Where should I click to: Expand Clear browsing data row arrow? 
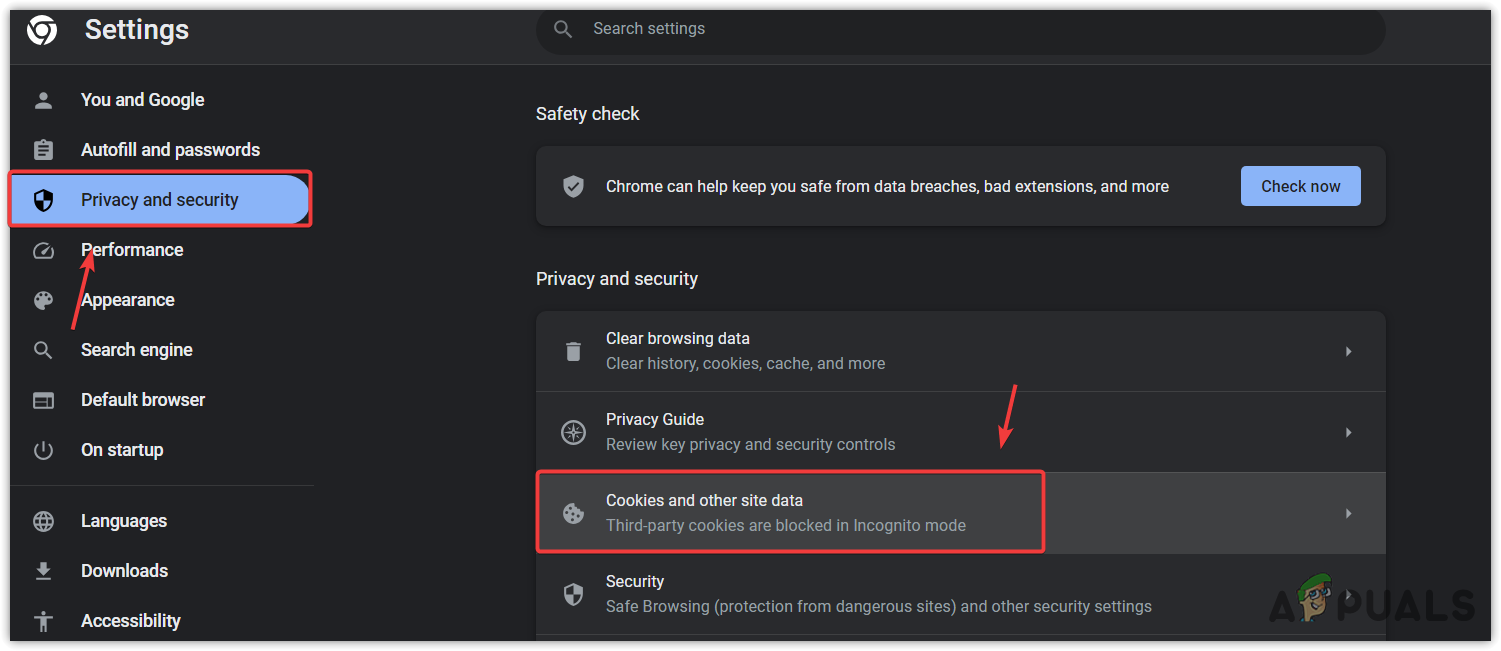pyautogui.click(x=1348, y=351)
